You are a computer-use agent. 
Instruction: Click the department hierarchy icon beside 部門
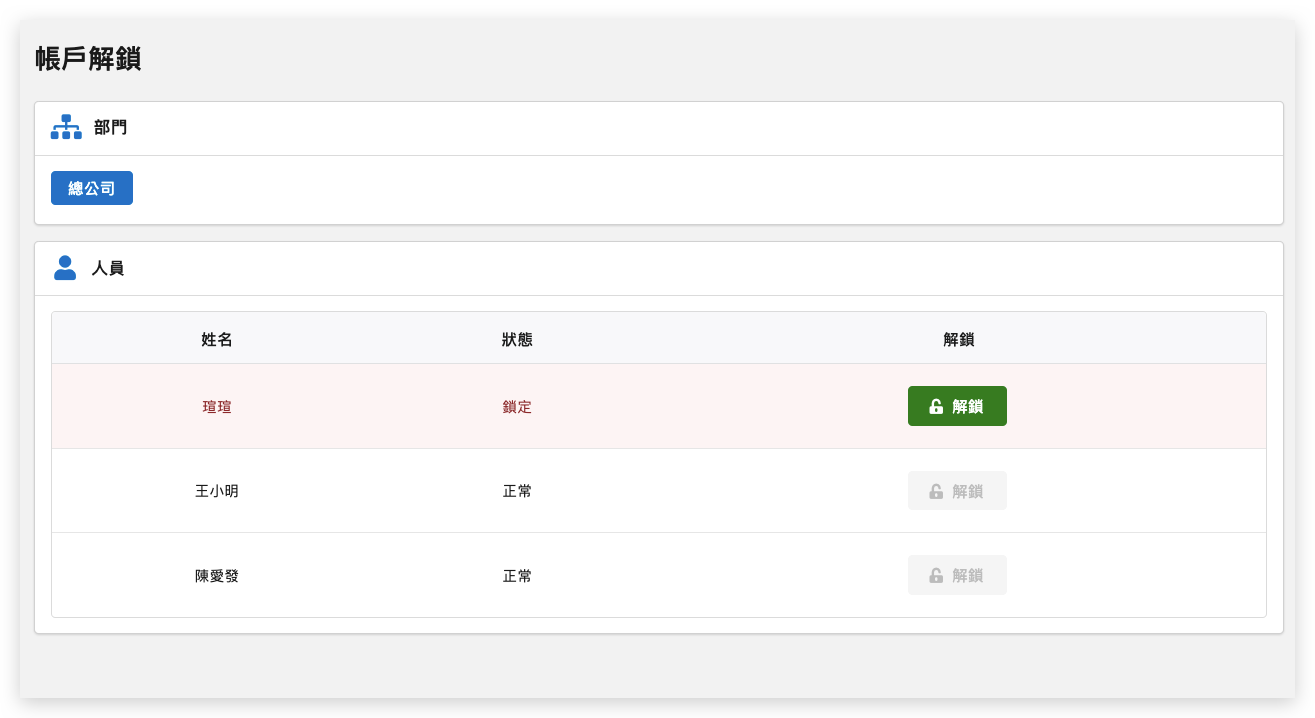pyautogui.click(x=65, y=127)
